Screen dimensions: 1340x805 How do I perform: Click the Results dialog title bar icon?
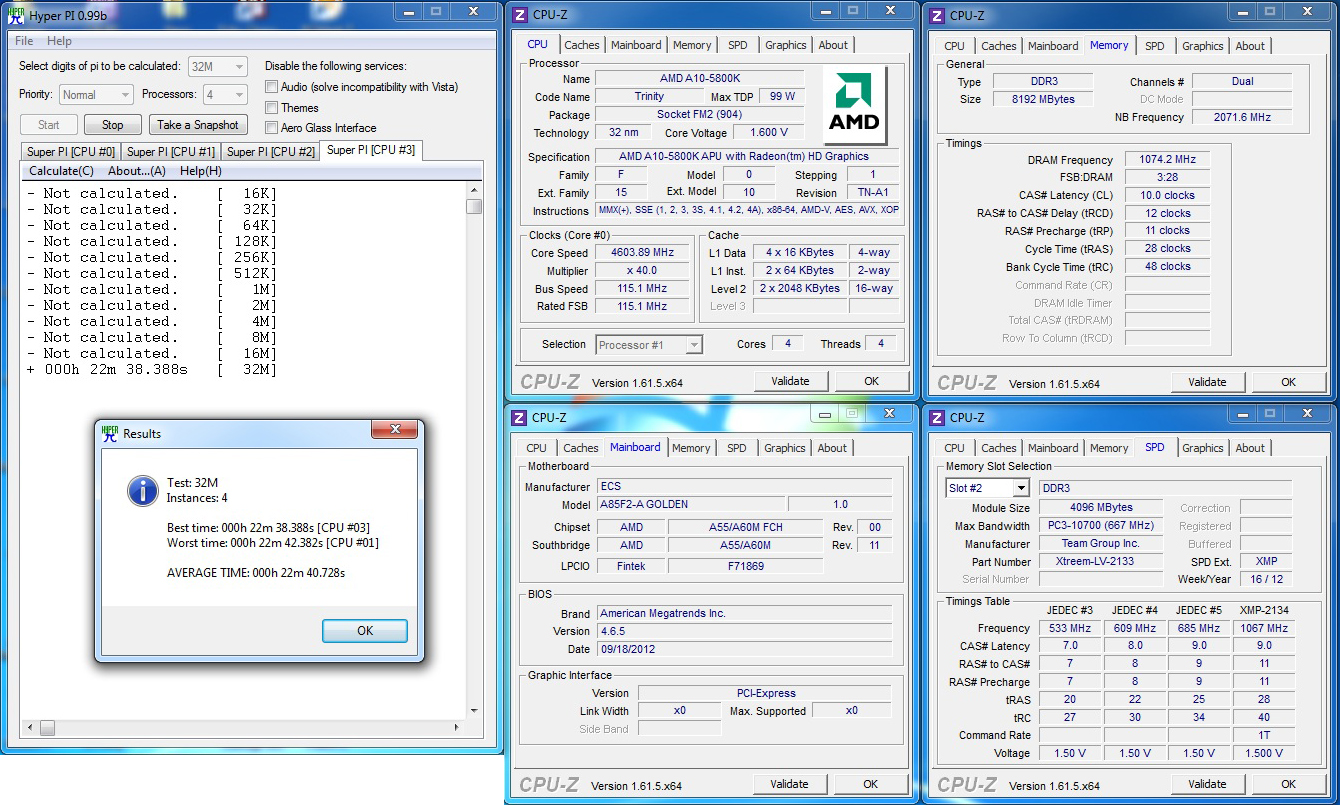coord(110,432)
